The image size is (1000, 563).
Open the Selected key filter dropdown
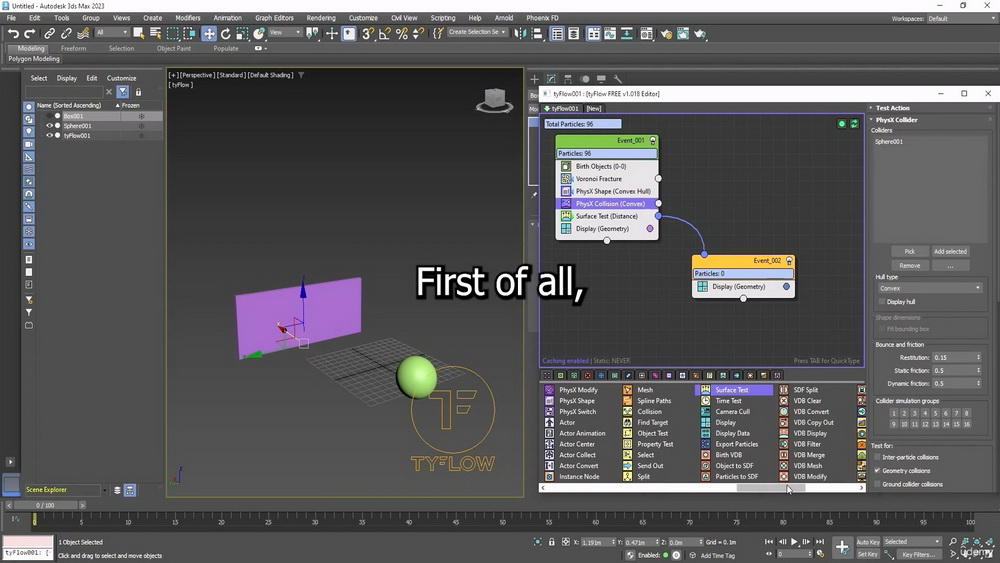(912, 541)
